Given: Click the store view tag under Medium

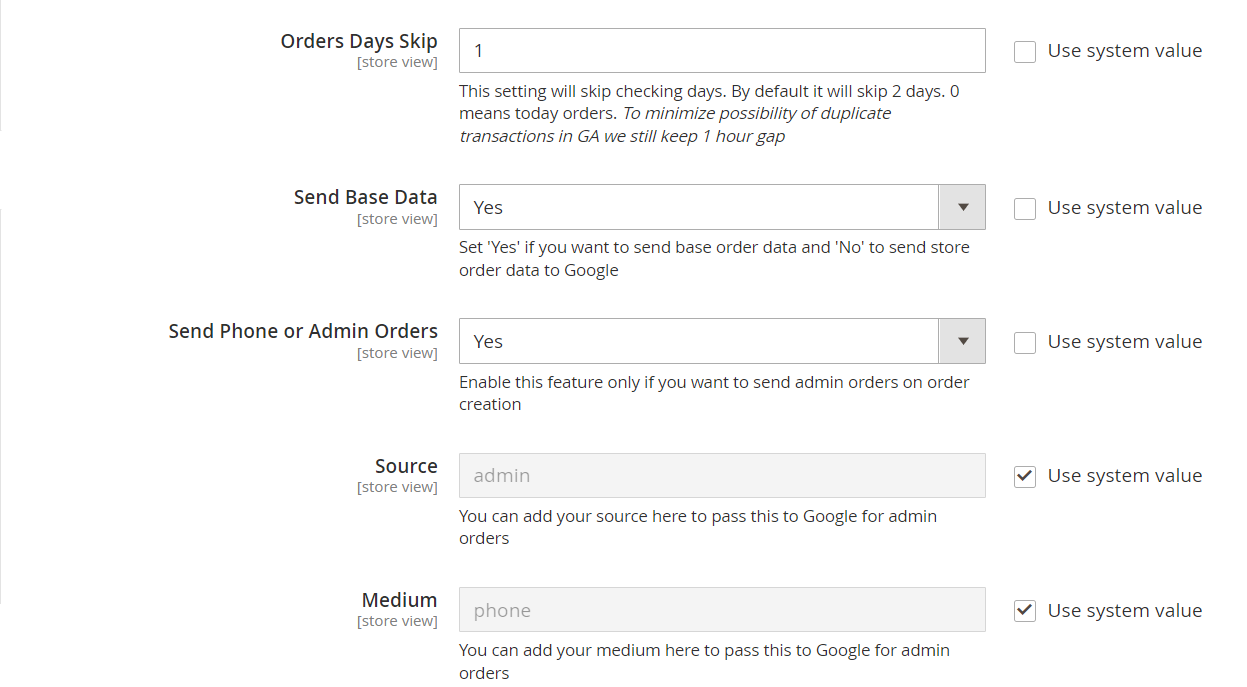Looking at the screenshot, I should (397, 622).
